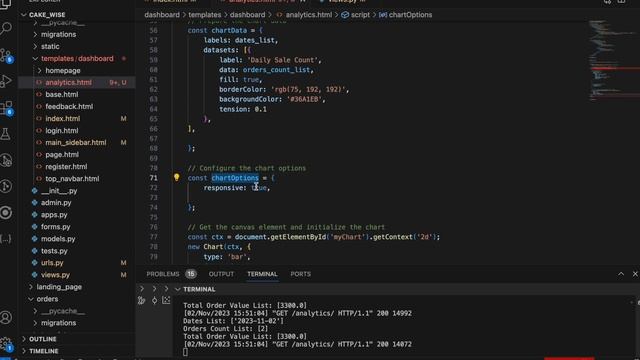Screen dimensions: 640x360
Task: Close the bottom panel
Action: point(635,274)
